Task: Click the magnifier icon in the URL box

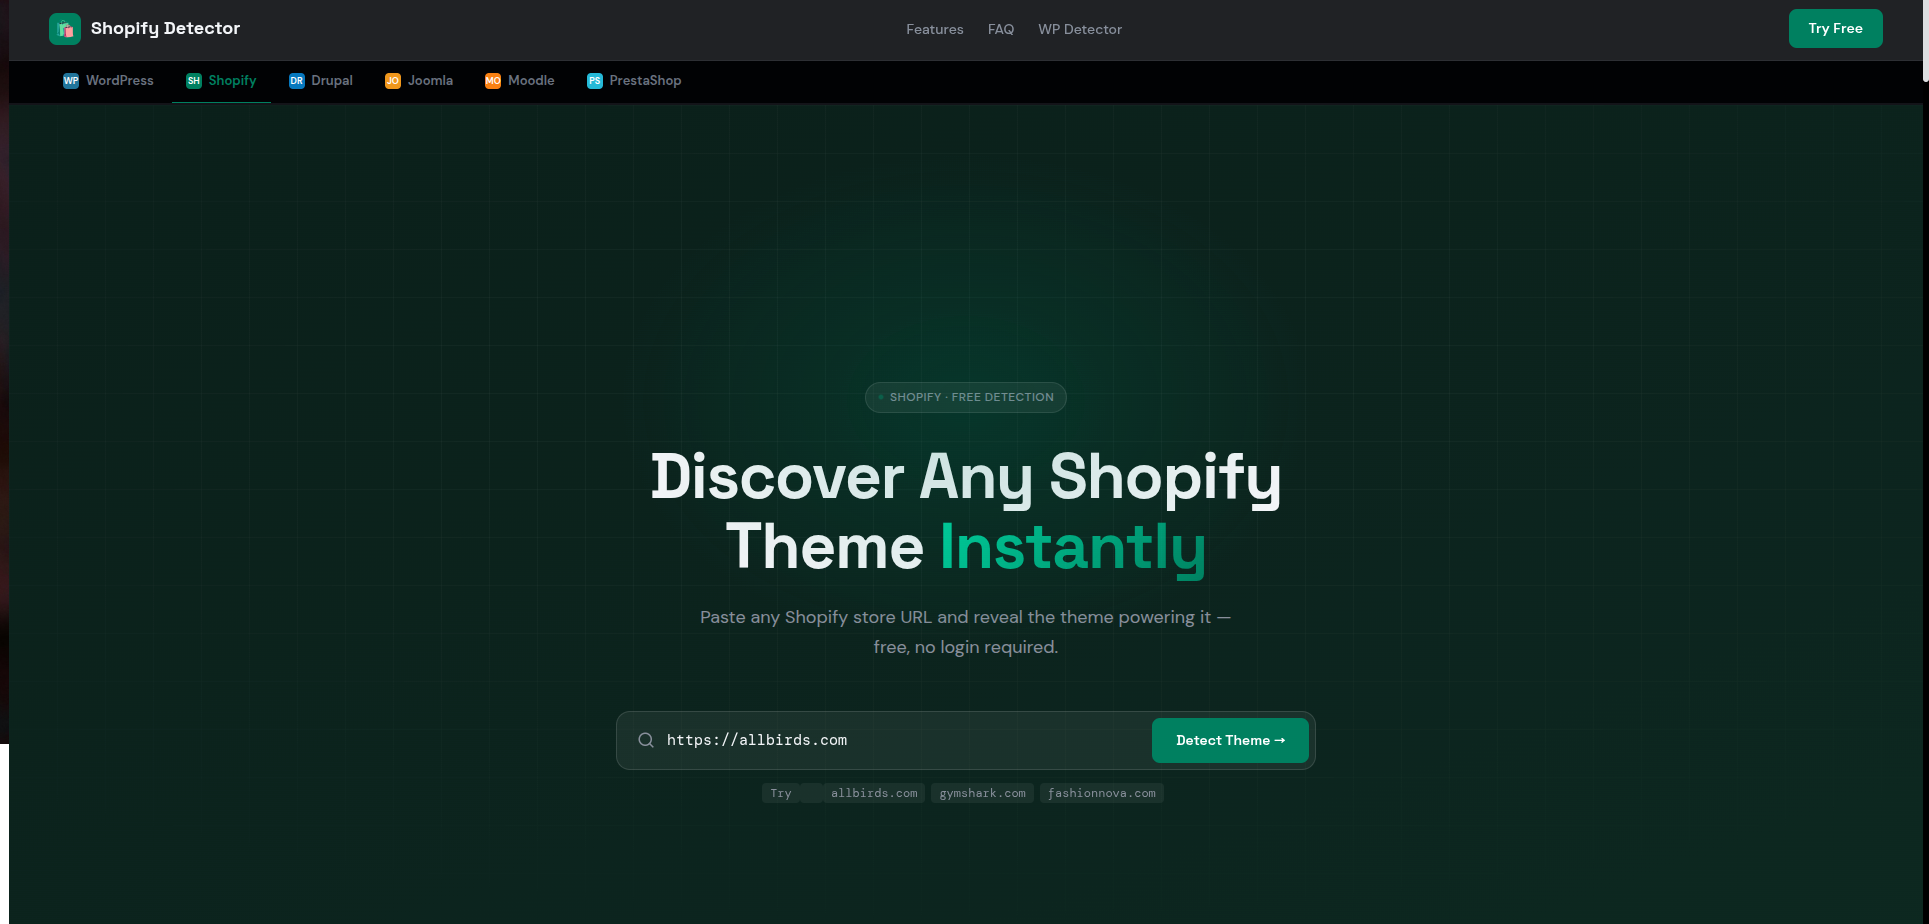Action: [x=646, y=740]
